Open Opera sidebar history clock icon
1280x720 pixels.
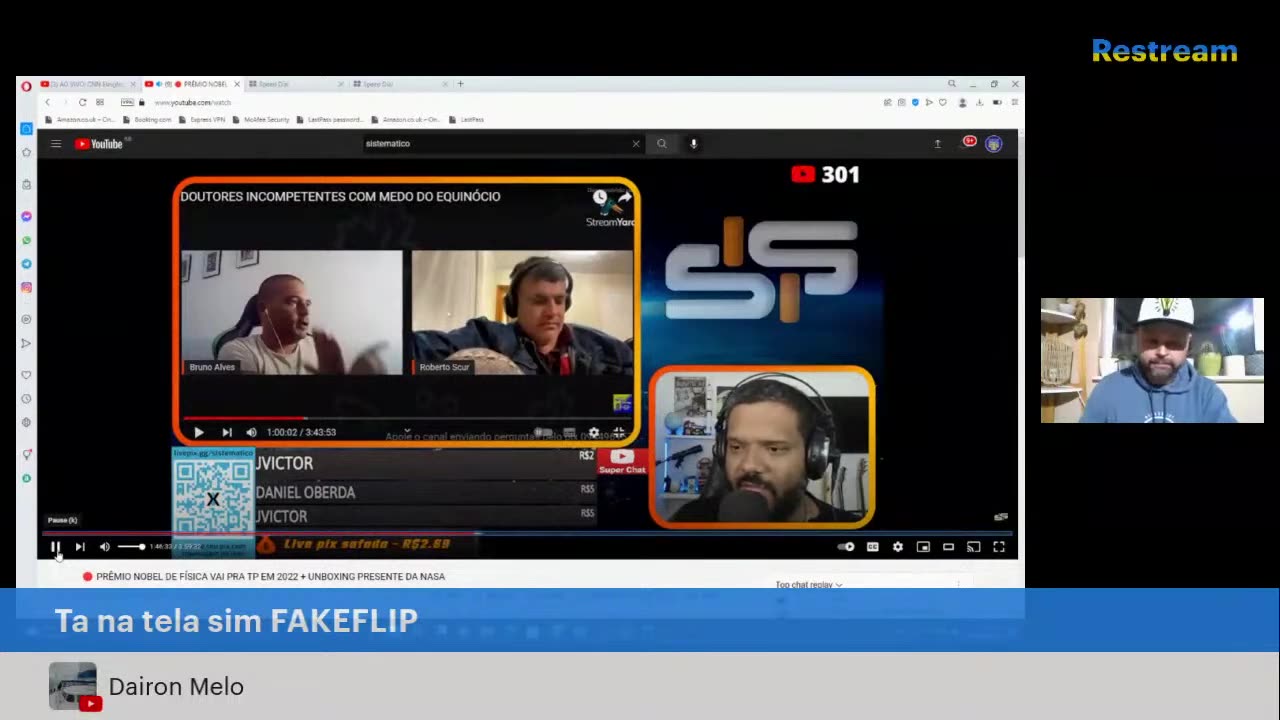coord(26,399)
